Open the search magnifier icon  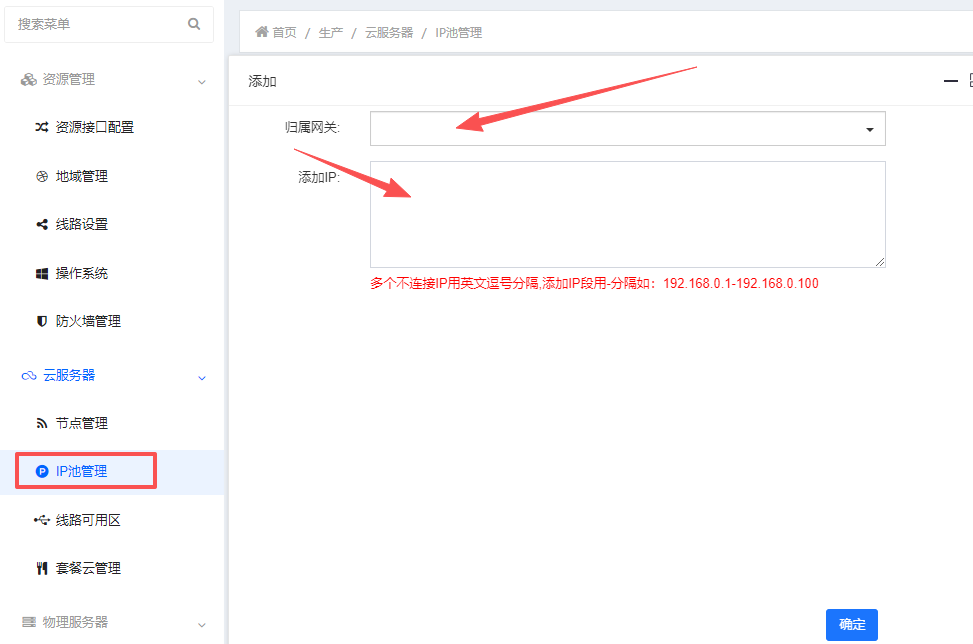tap(193, 23)
